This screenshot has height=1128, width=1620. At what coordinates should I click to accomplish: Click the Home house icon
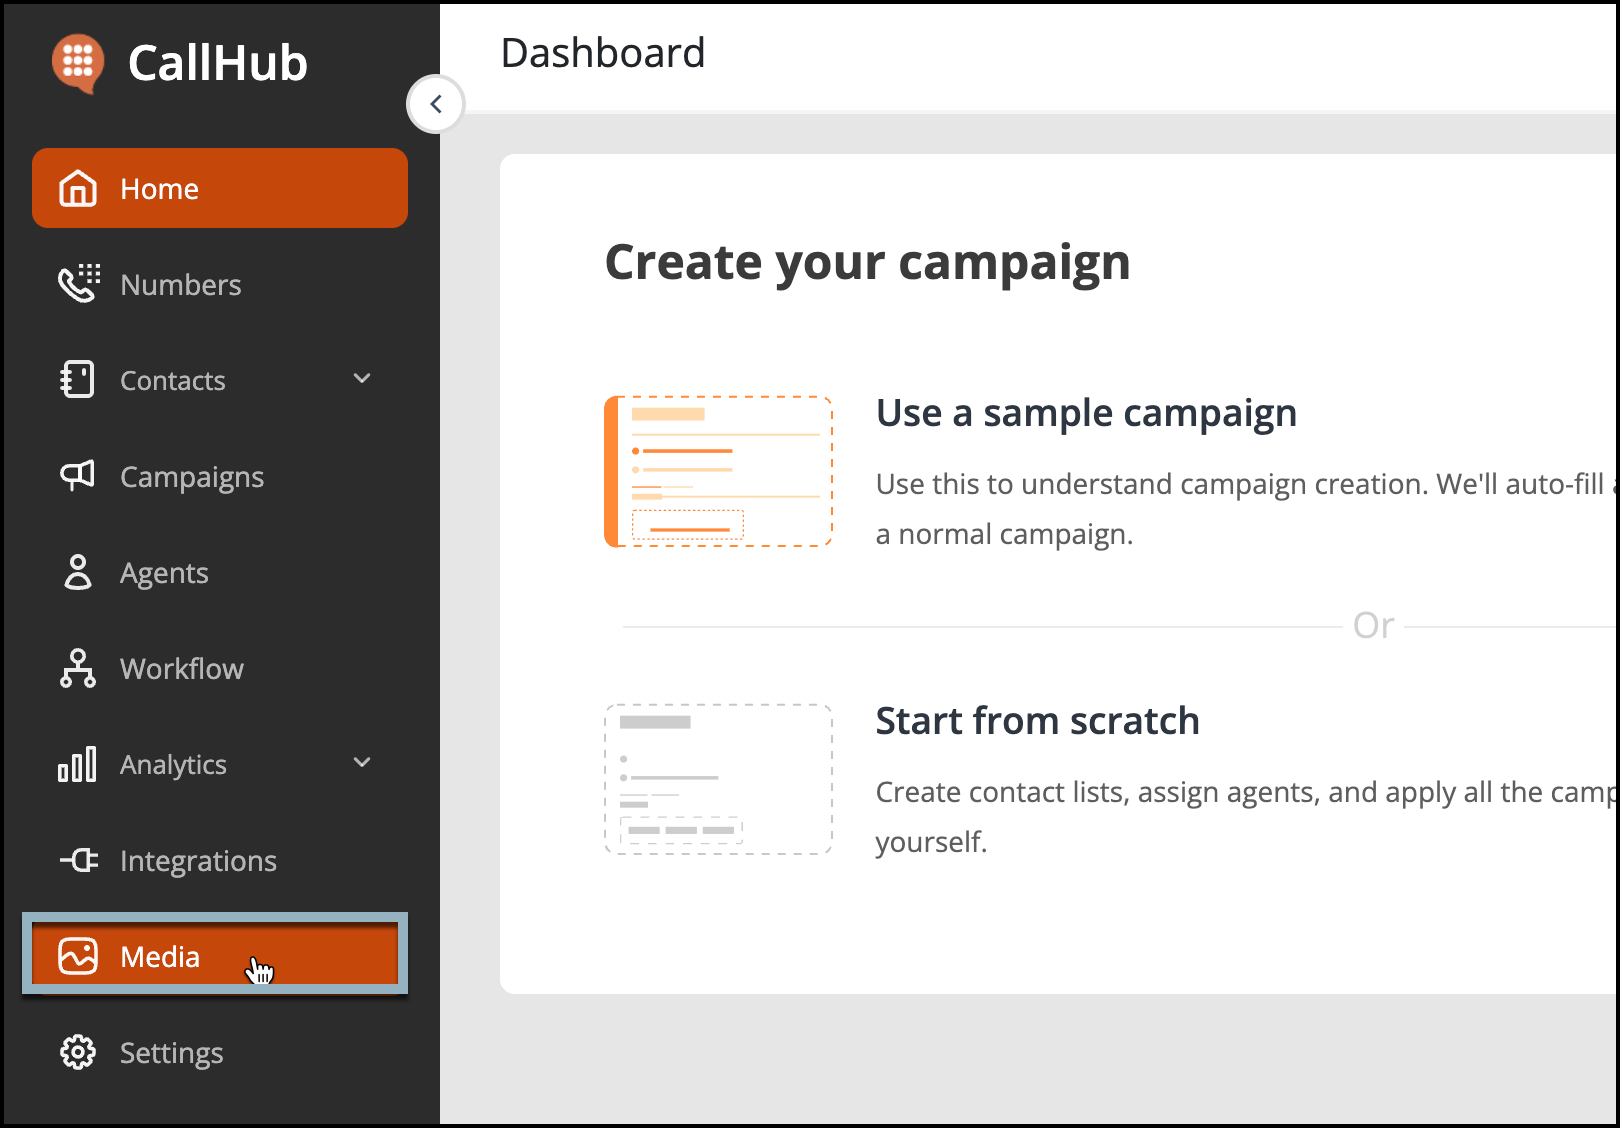[78, 188]
